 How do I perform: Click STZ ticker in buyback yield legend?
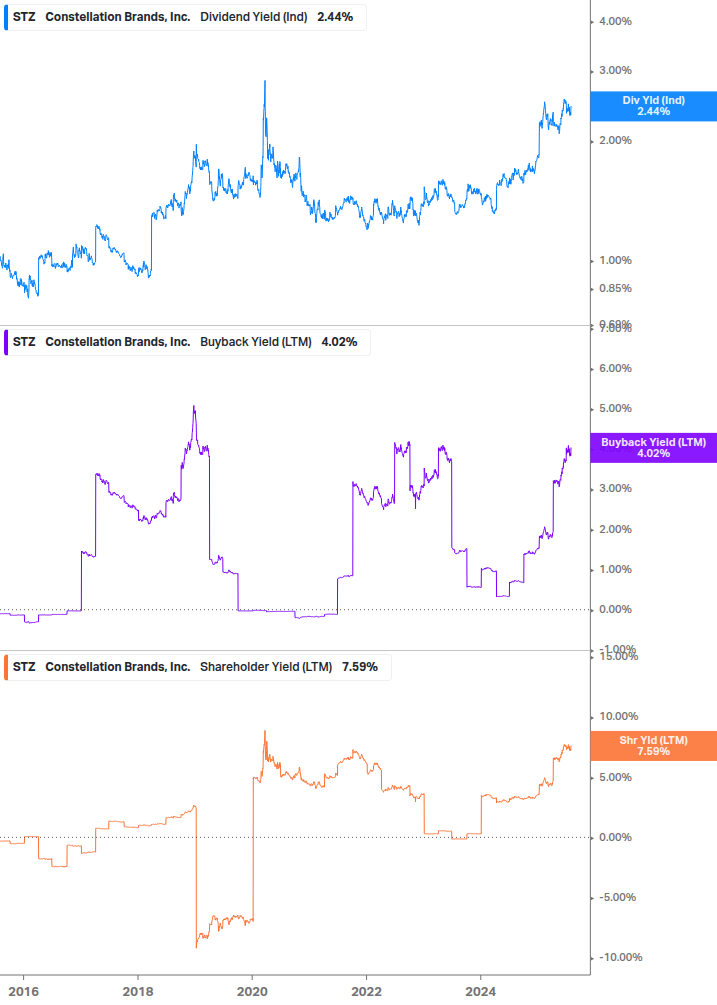coord(24,342)
